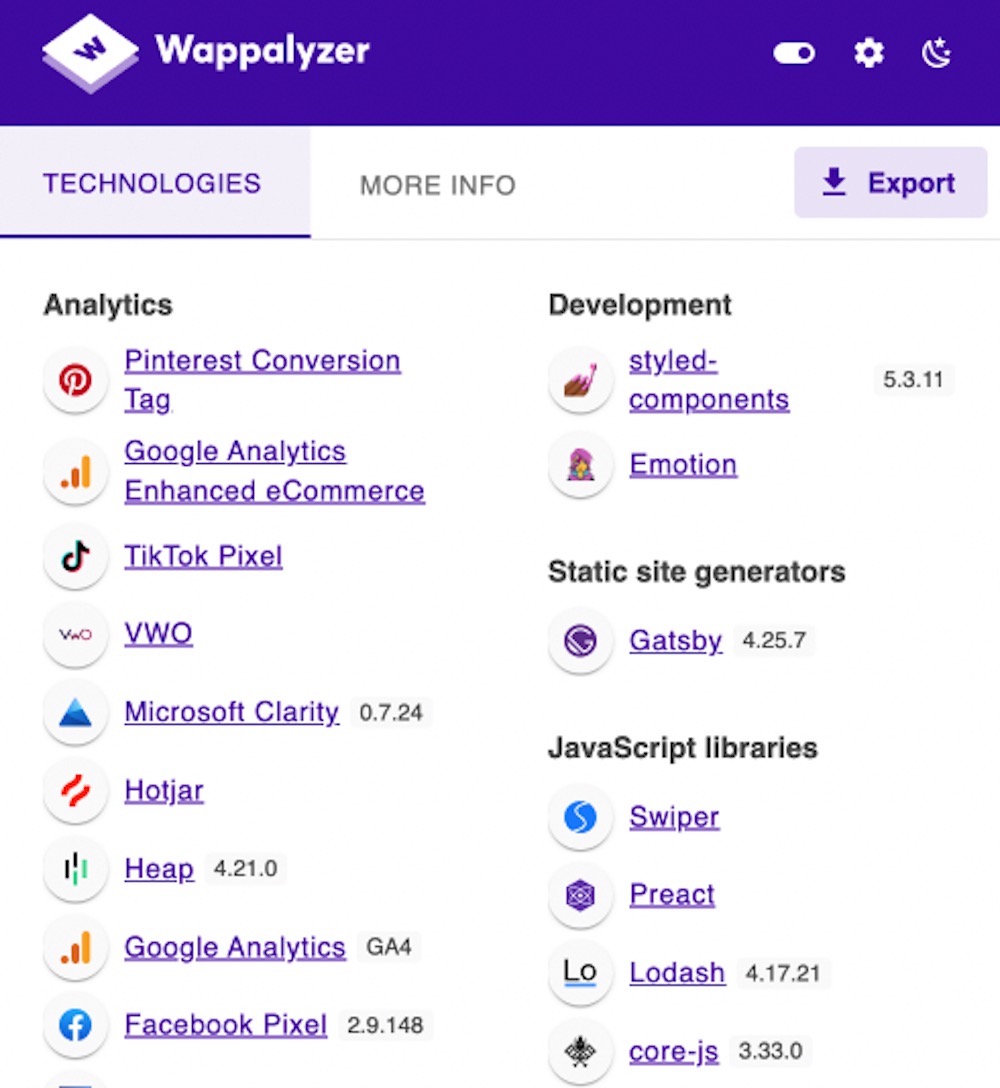
Task: Click the Analytics category heading
Action: (108, 305)
